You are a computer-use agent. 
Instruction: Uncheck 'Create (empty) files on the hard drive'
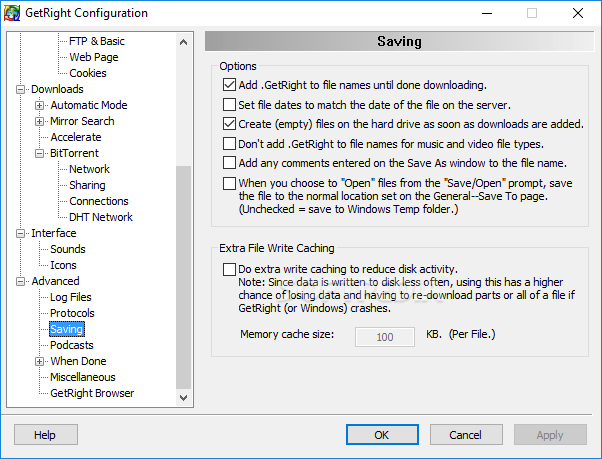click(x=229, y=124)
